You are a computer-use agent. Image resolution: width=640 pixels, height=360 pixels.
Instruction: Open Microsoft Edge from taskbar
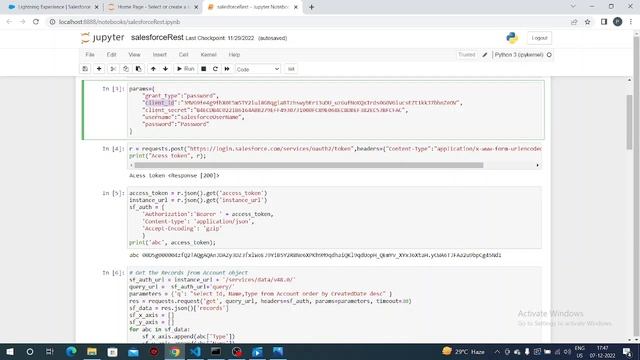pos(71,351)
